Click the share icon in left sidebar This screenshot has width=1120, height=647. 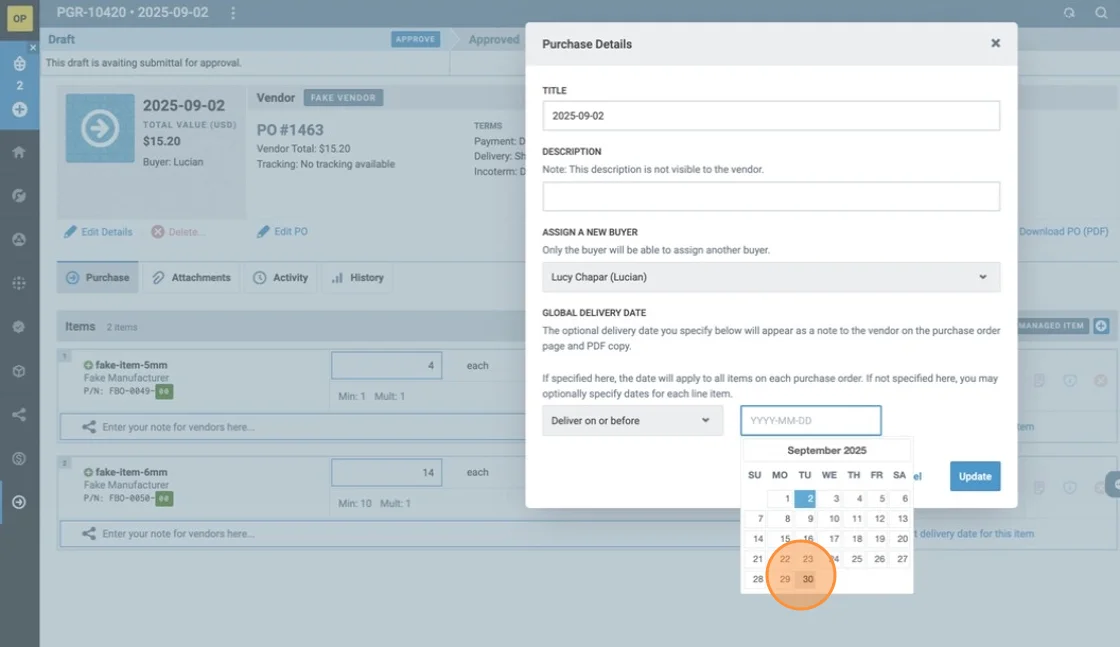[19, 415]
